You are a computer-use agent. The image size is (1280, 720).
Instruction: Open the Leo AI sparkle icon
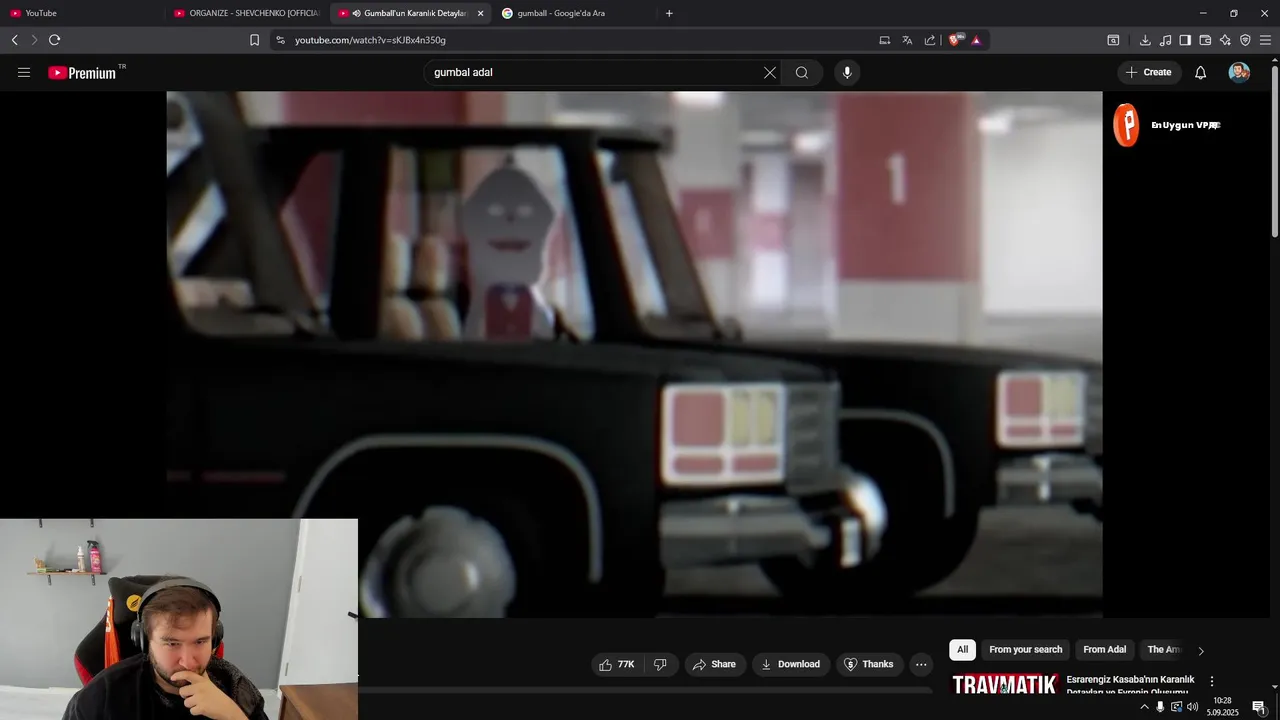[1225, 40]
